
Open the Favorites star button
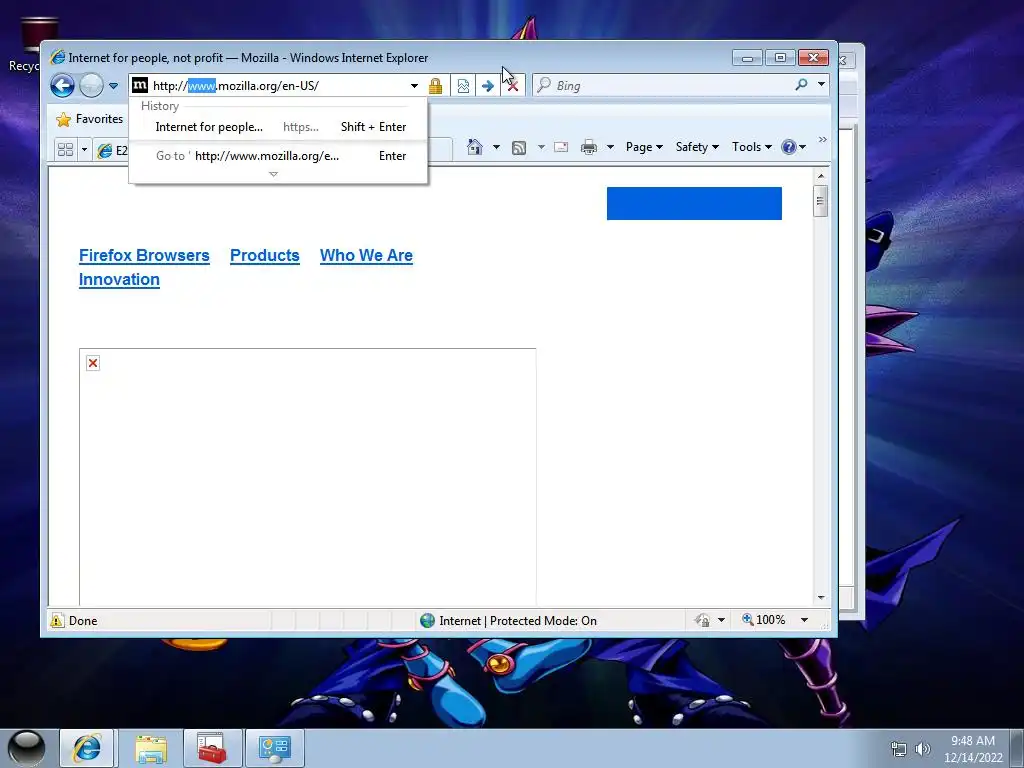pos(90,119)
